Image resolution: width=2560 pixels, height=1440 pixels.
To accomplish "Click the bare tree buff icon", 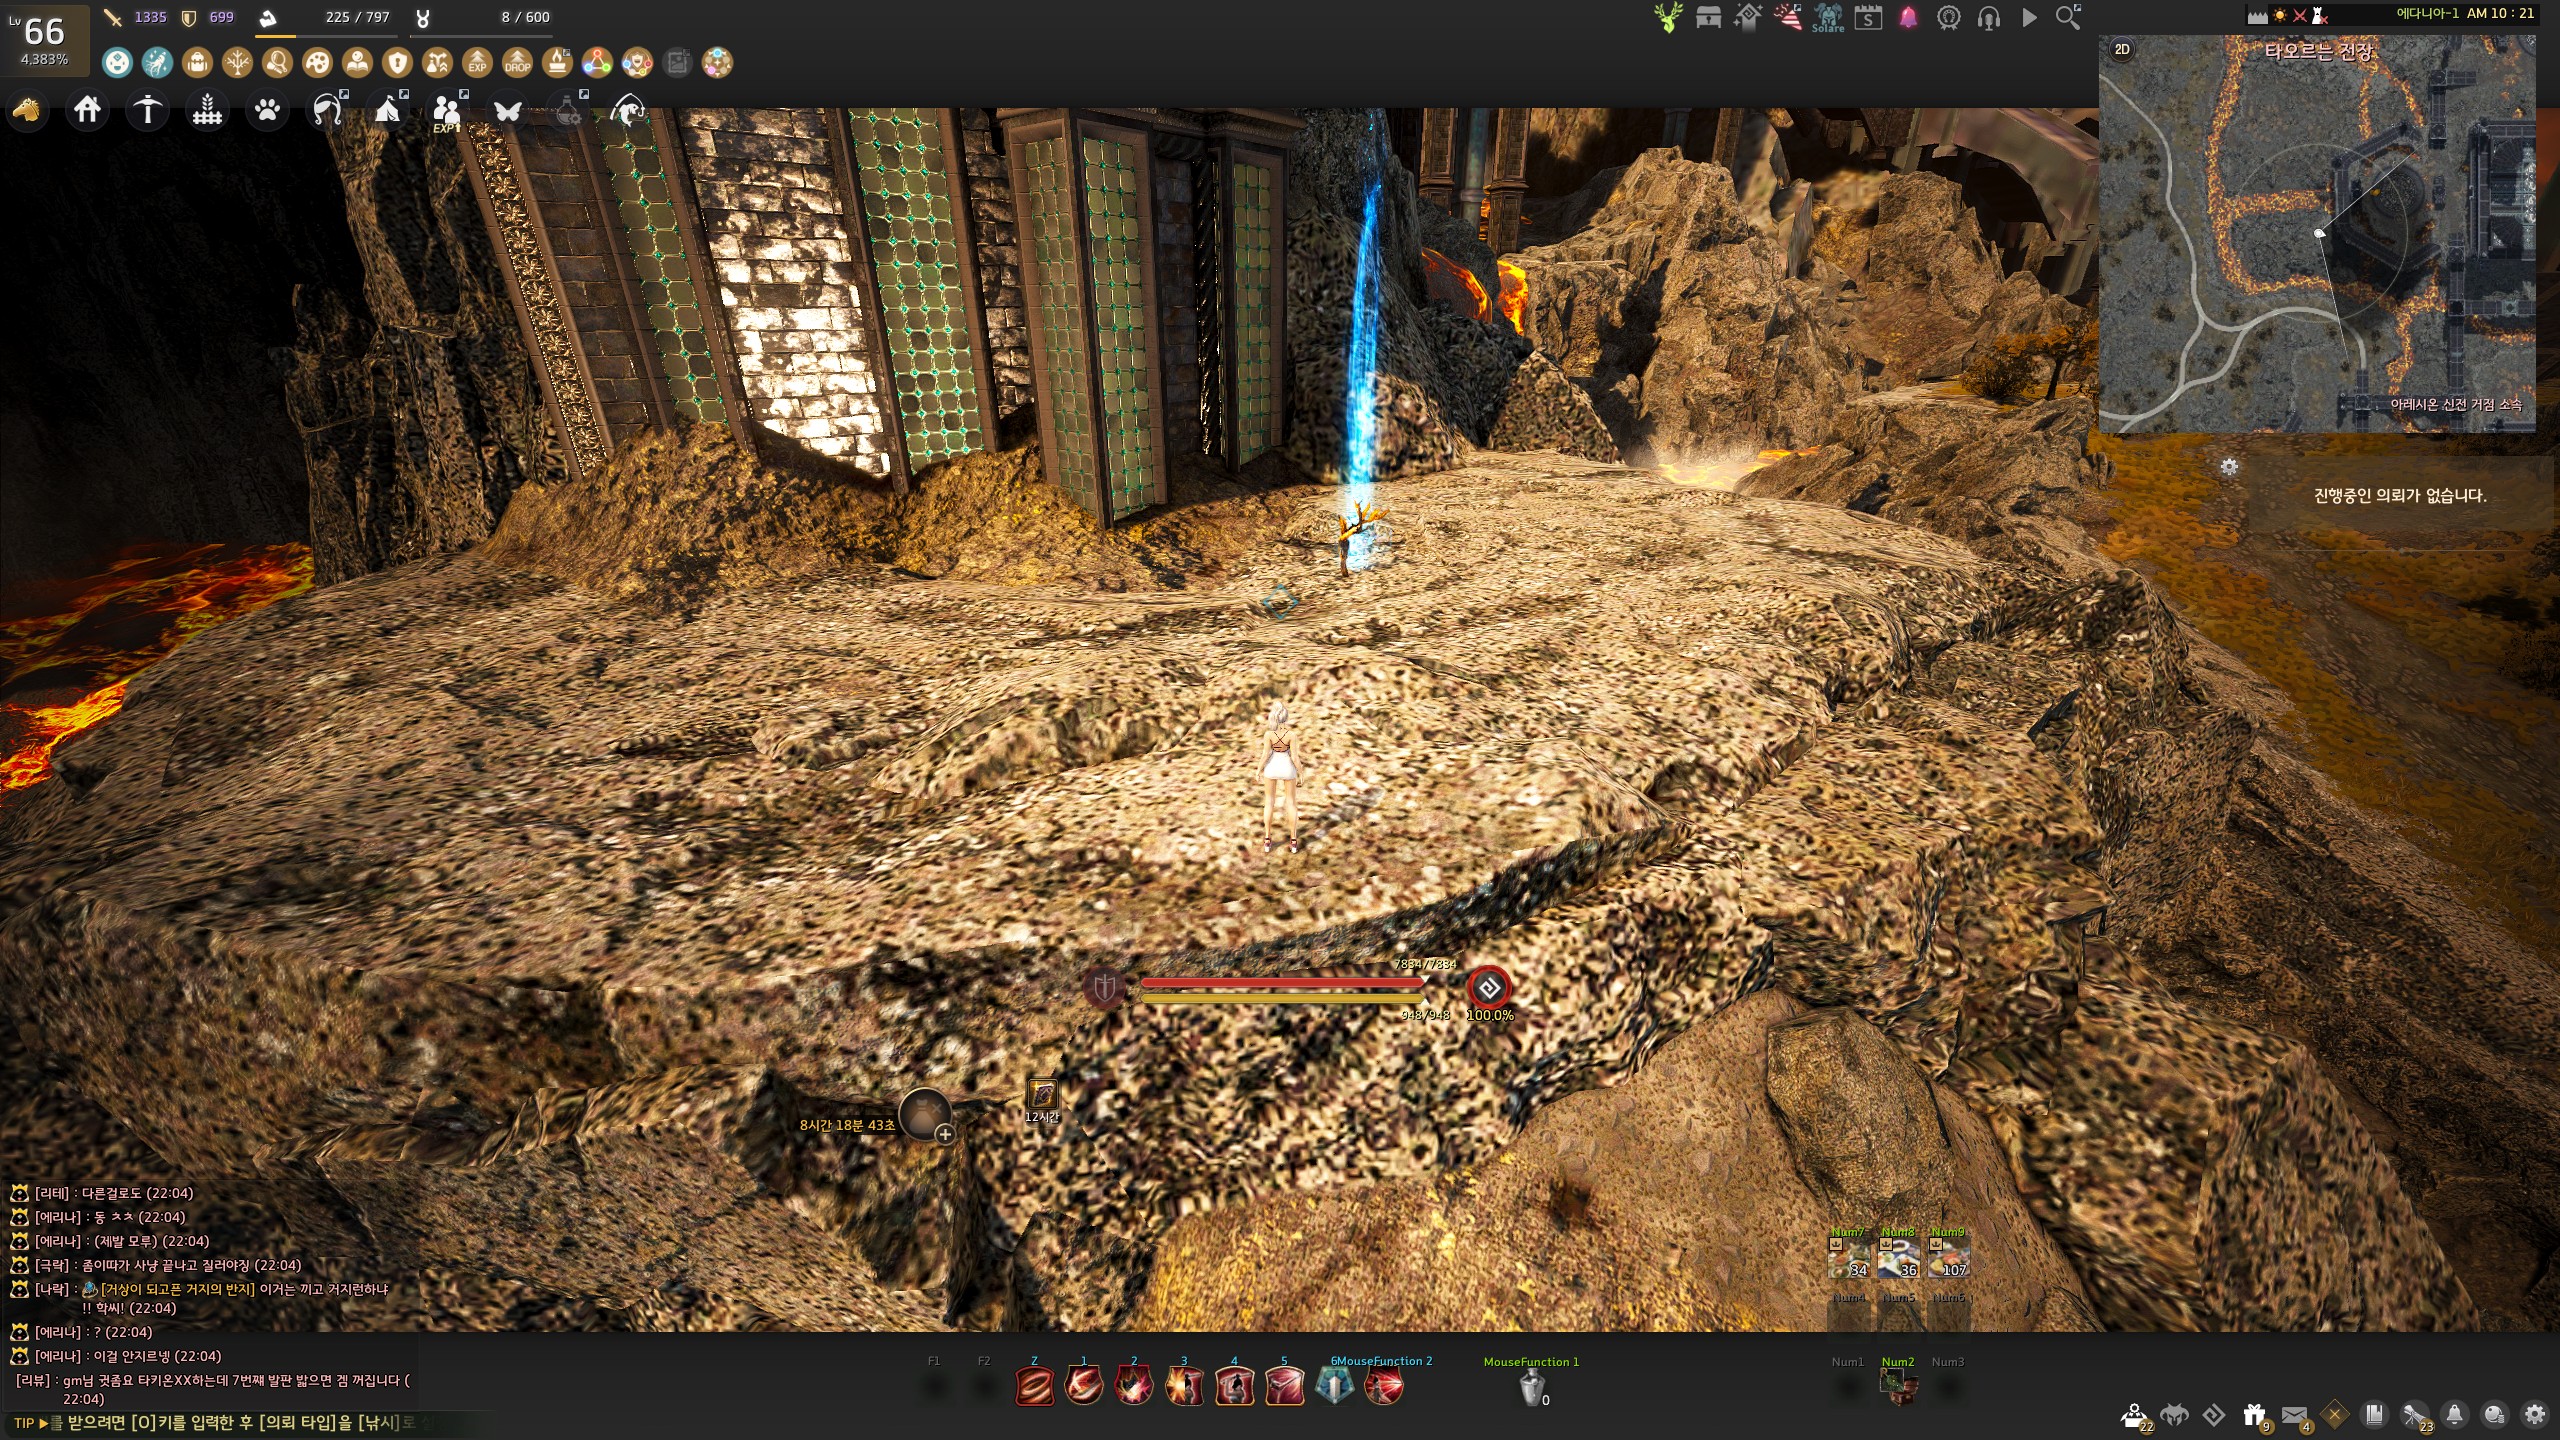I will 237,63.
